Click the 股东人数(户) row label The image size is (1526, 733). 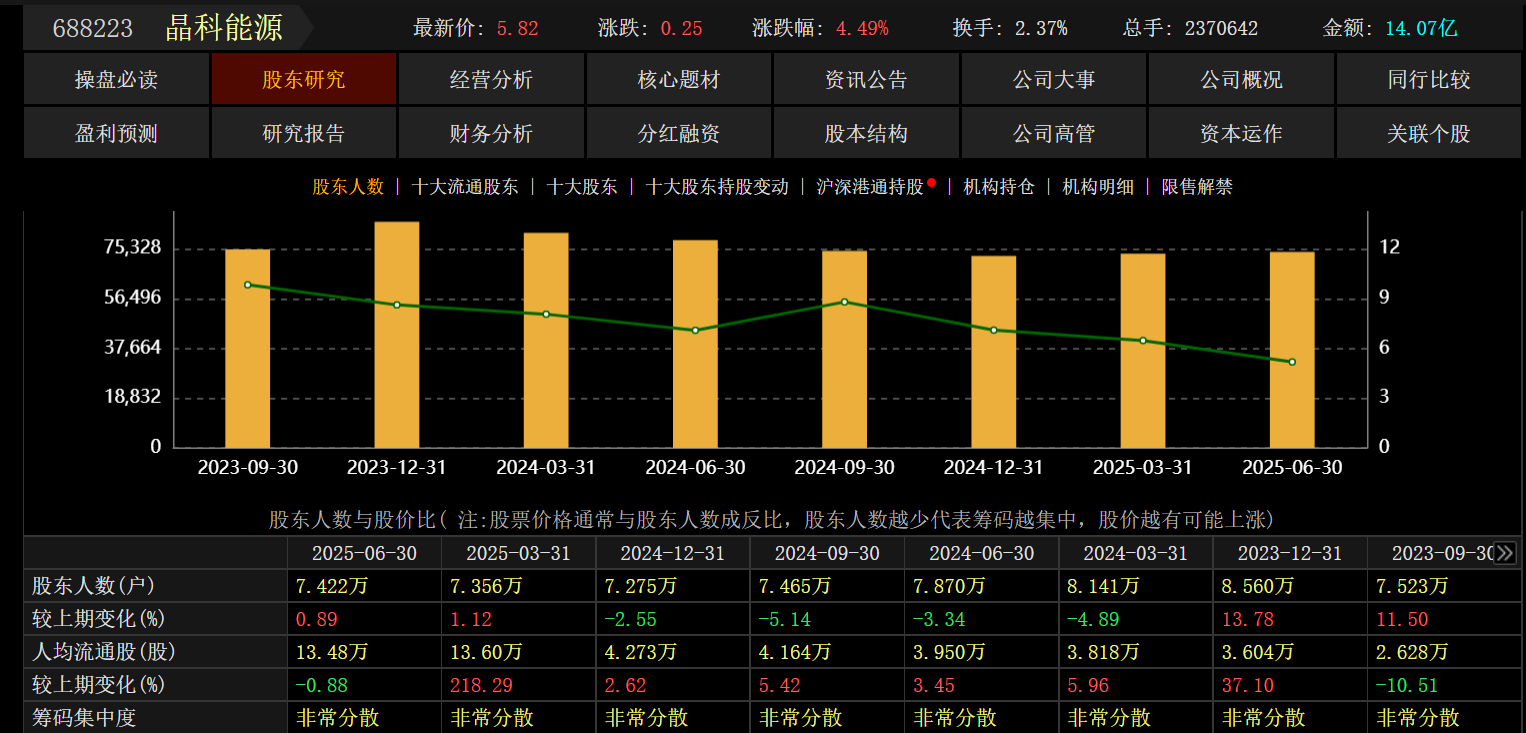click(x=94, y=586)
